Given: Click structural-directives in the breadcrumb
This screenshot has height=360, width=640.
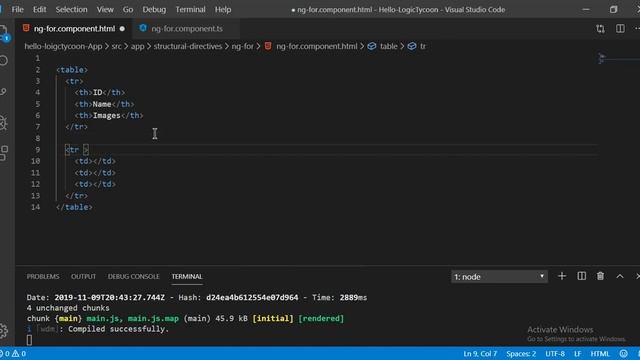Looking at the screenshot, I should (188, 46).
